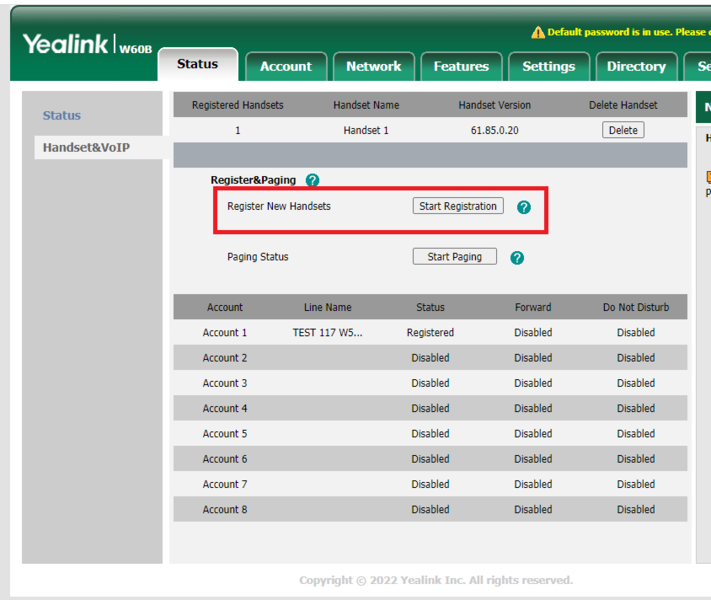Open the Directory tab
This screenshot has width=711, height=600.
636,66
